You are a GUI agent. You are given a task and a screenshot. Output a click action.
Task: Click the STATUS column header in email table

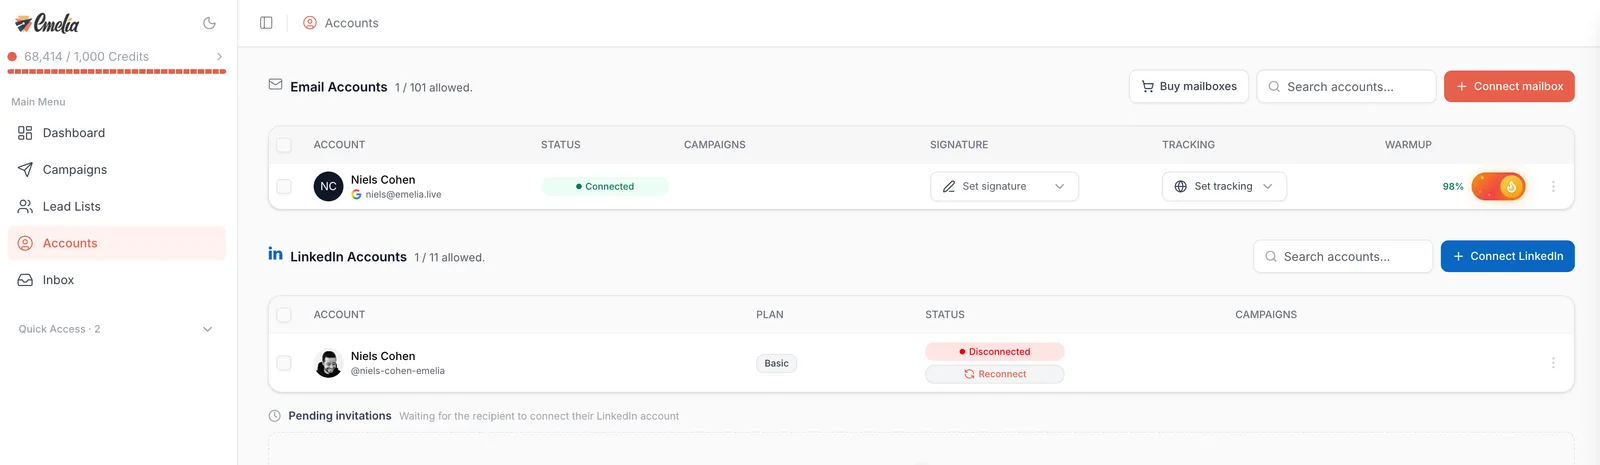point(561,145)
